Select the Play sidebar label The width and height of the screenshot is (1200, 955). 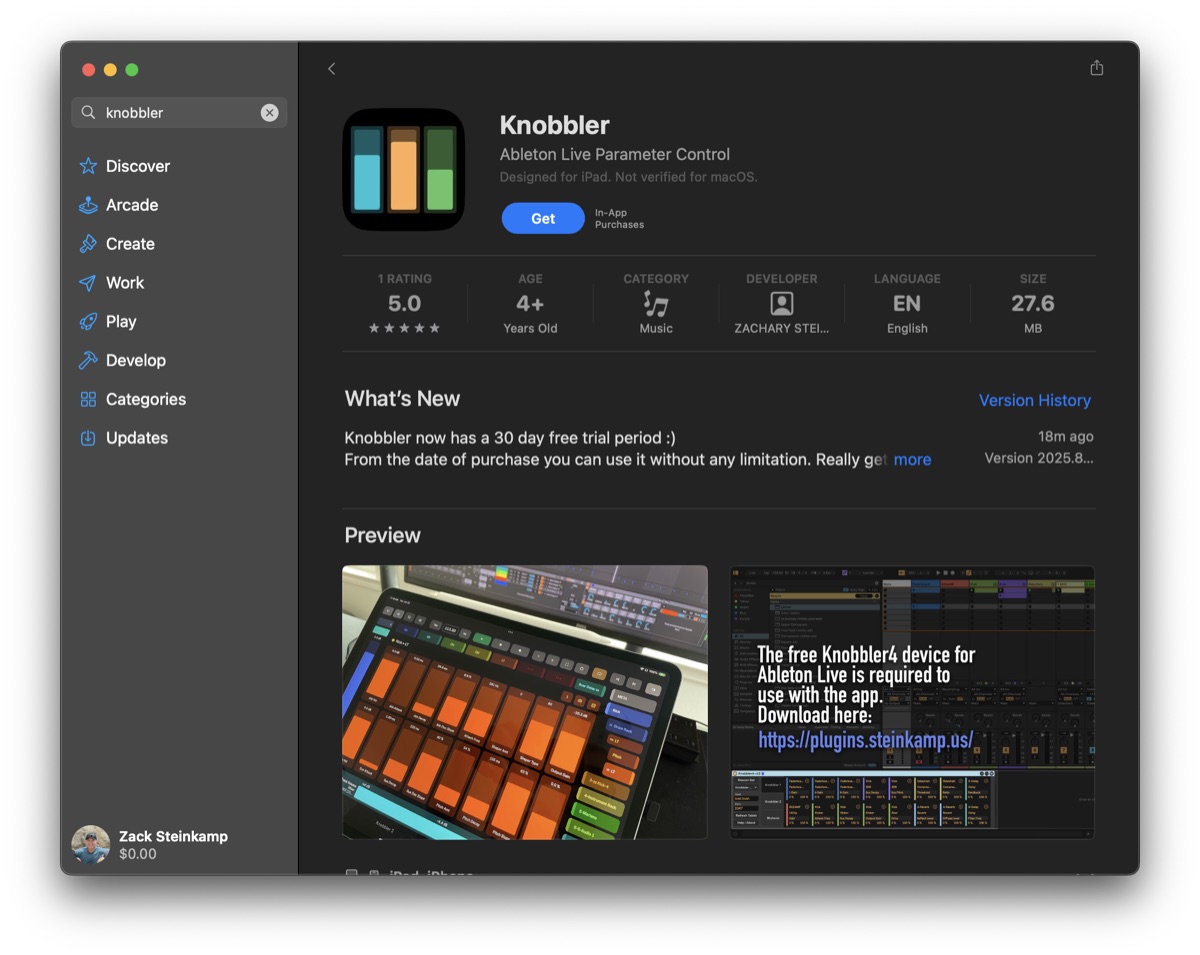pos(121,322)
